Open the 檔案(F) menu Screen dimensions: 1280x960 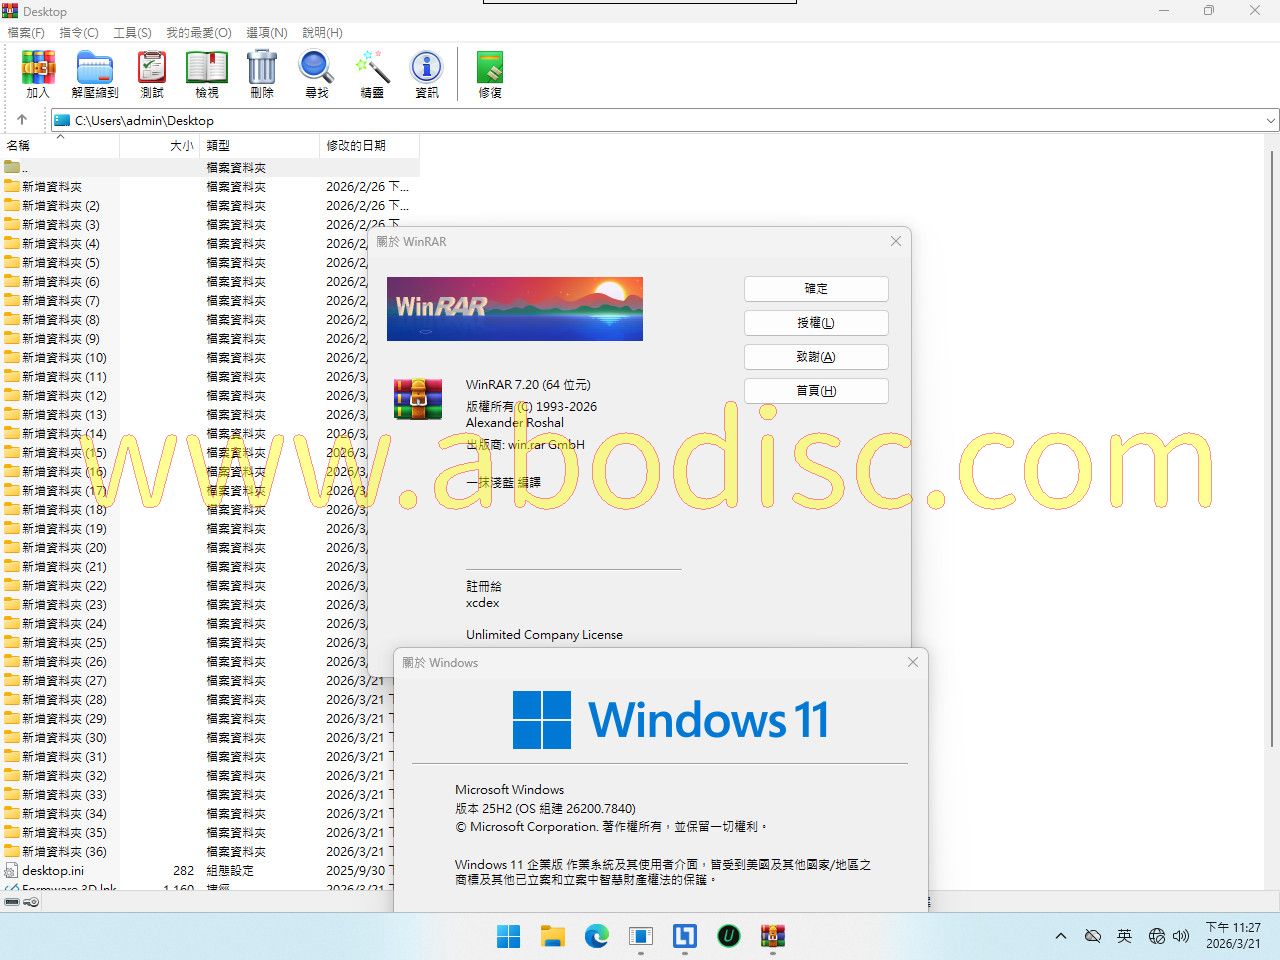click(26, 33)
